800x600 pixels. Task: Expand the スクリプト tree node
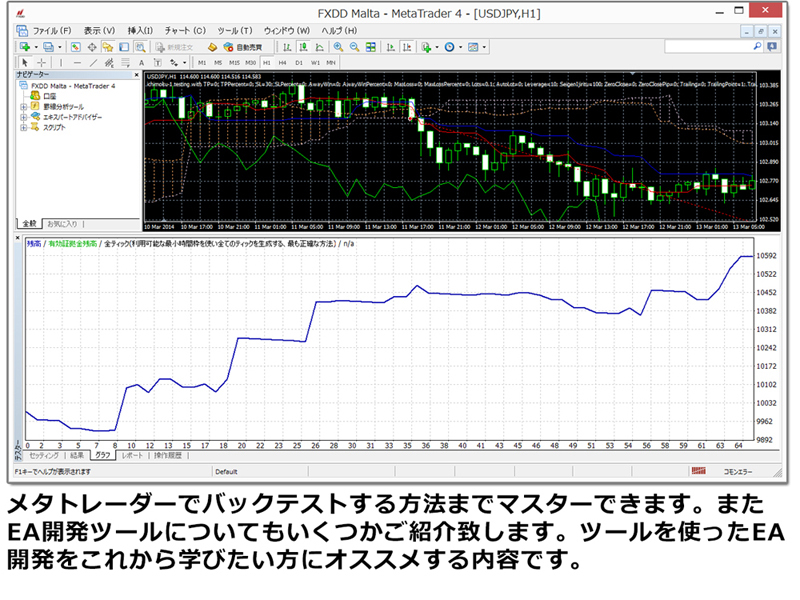pos(23,128)
